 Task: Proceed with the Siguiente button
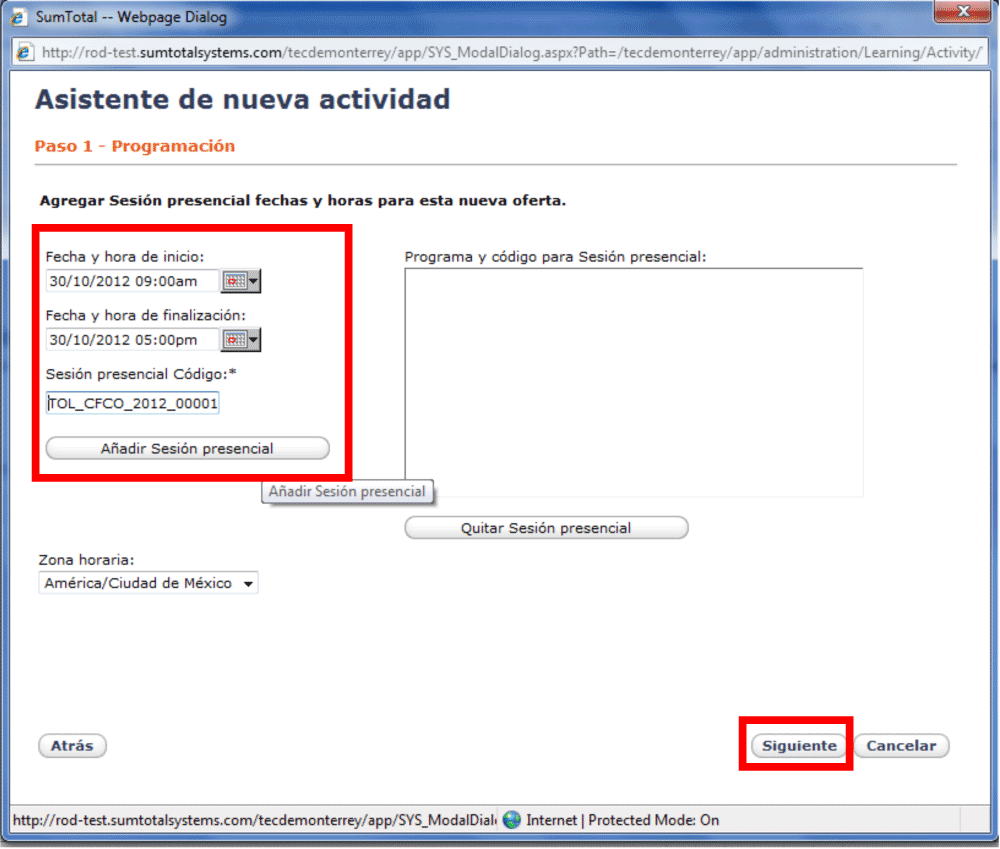[x=799, y=746]
